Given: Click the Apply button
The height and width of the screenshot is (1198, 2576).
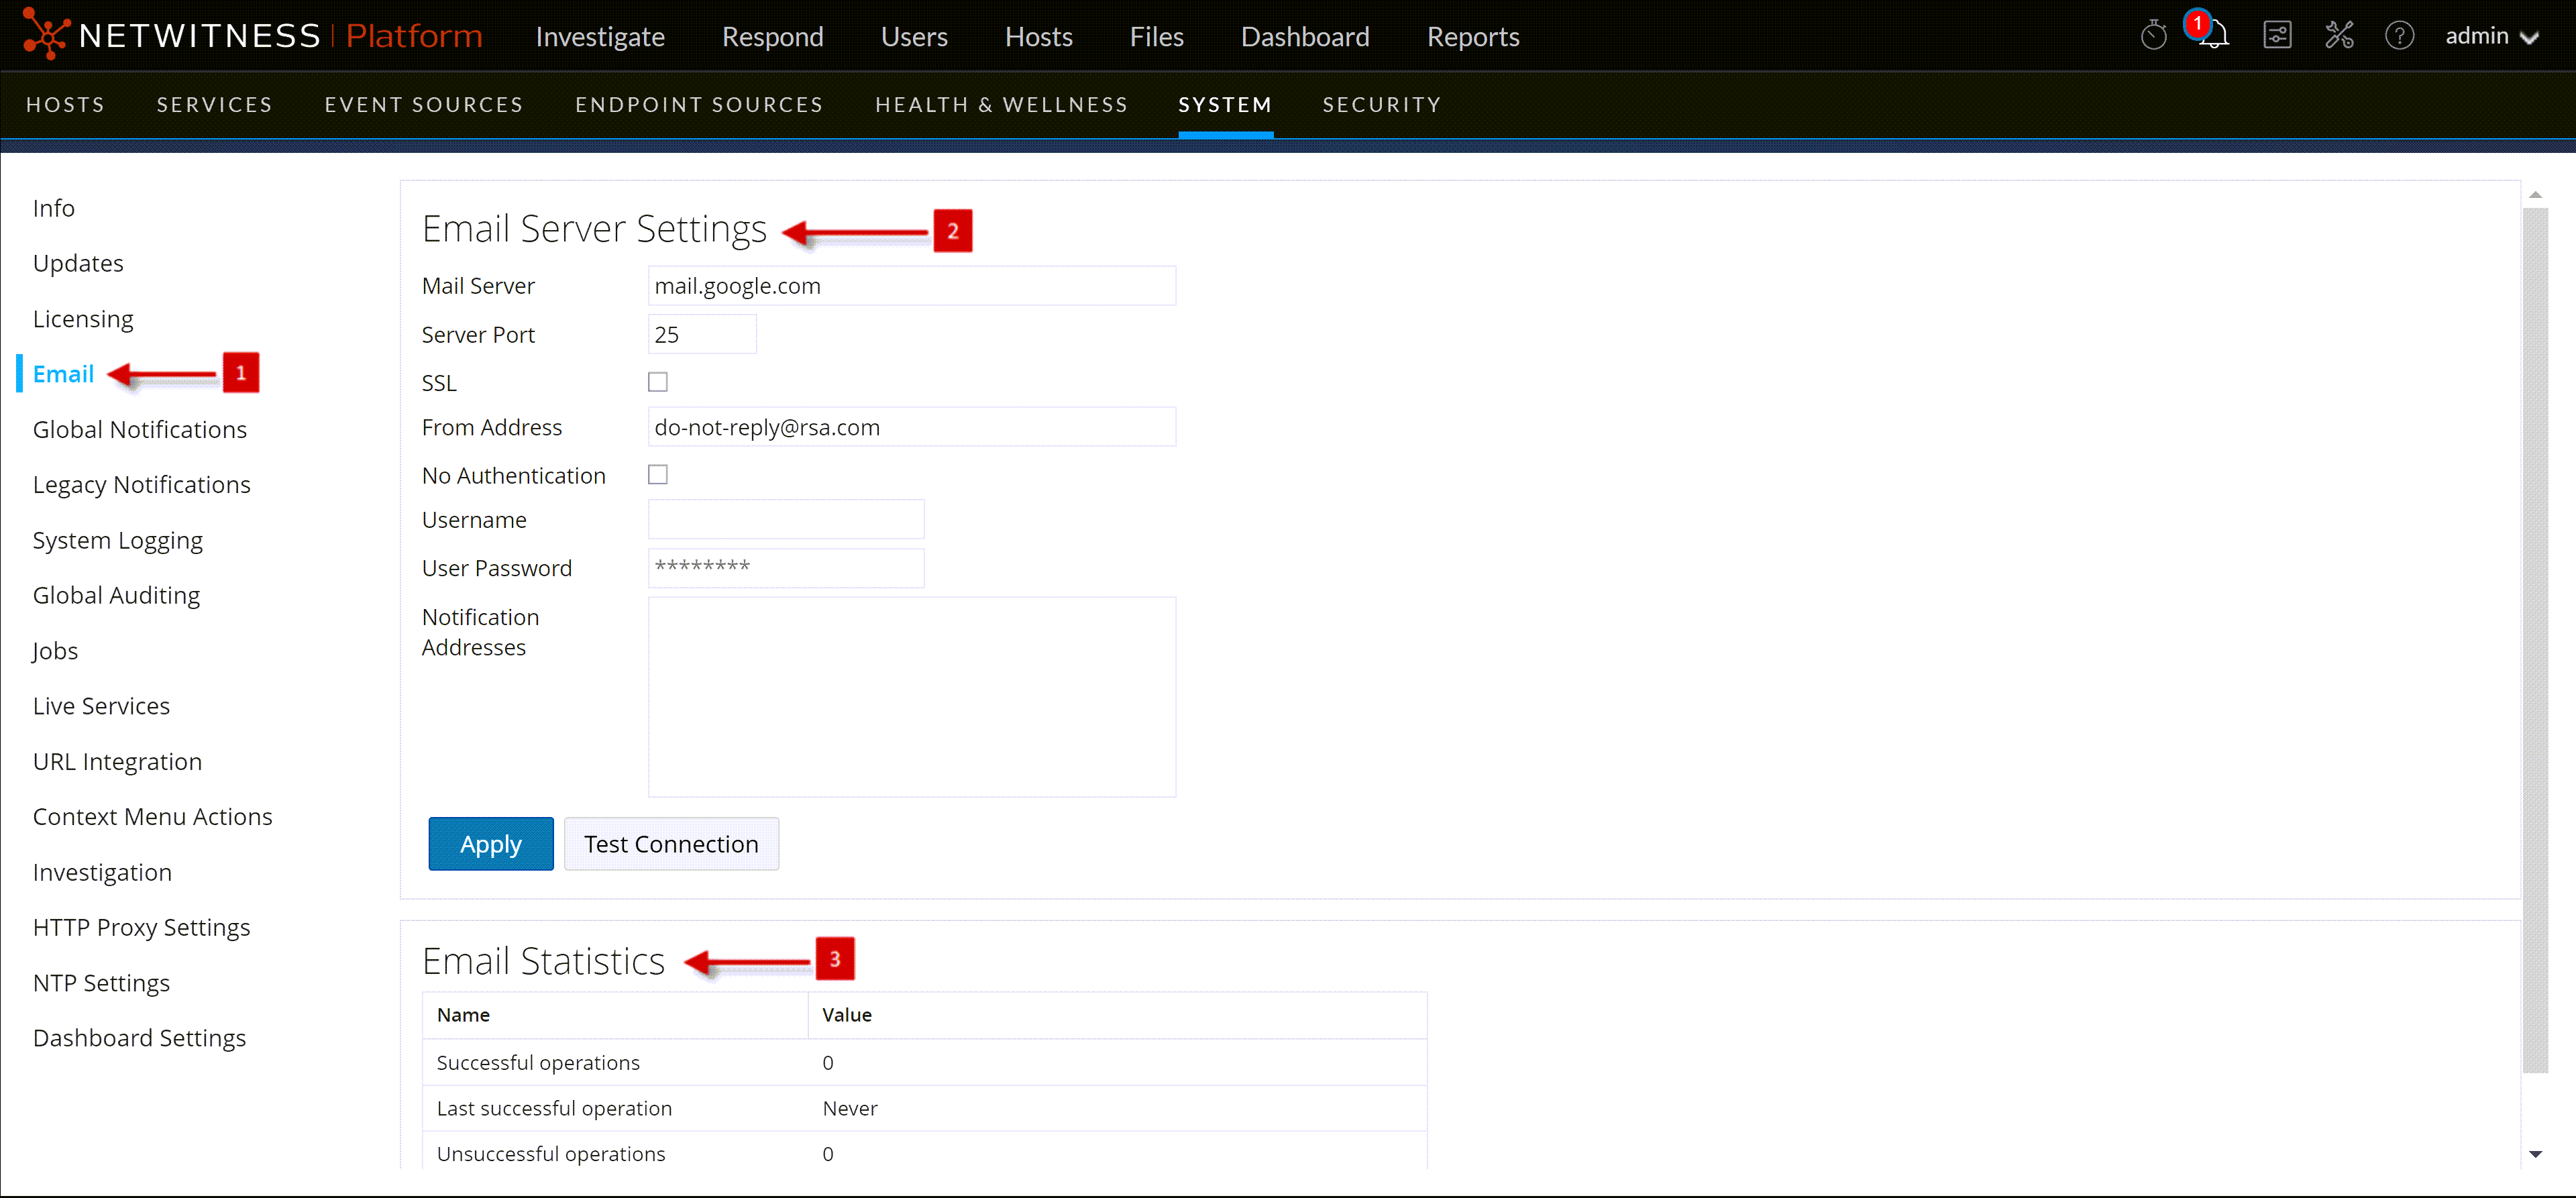Looking at the screenshot, I should [490, 843].
